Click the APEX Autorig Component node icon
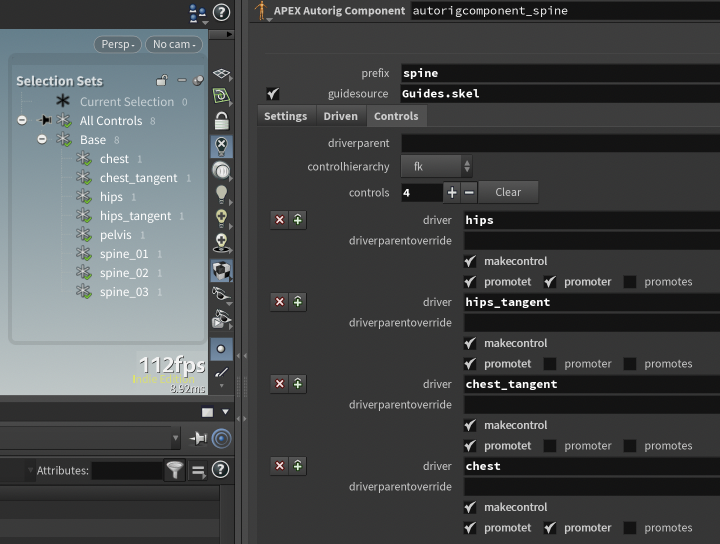This screenshot has width=720, height=544. pos(261,11)
